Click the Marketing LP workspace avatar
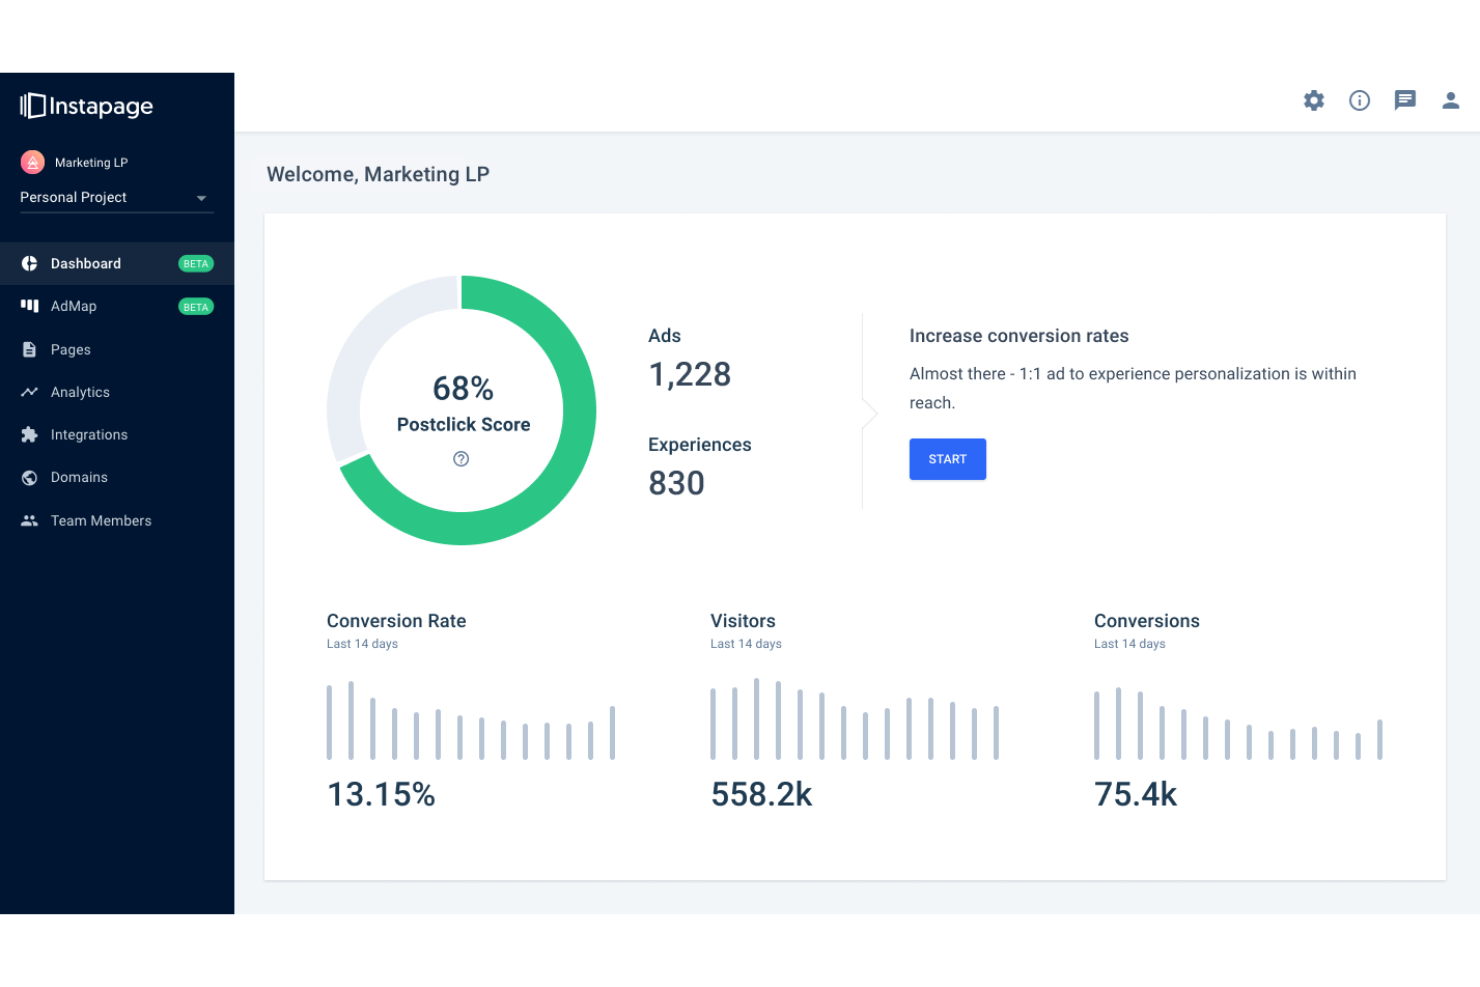The width and height of the screenshot is (1480, 987). 31,161
